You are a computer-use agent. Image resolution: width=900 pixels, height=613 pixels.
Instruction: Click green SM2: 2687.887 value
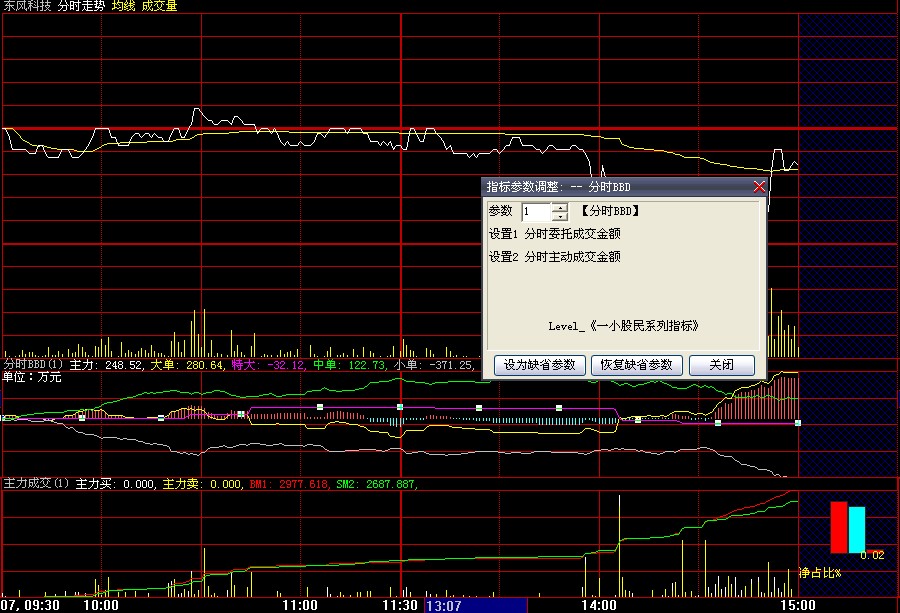375,484
